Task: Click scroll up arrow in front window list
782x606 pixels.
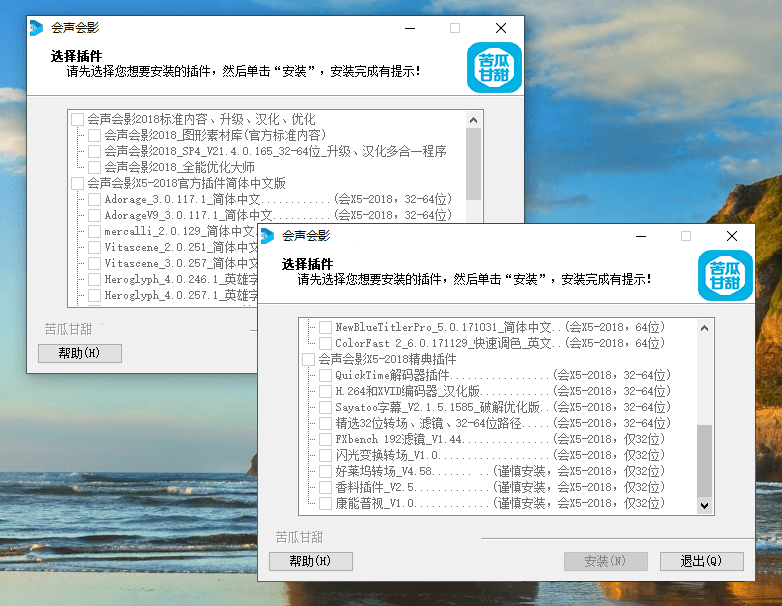Action: (704, 328)
